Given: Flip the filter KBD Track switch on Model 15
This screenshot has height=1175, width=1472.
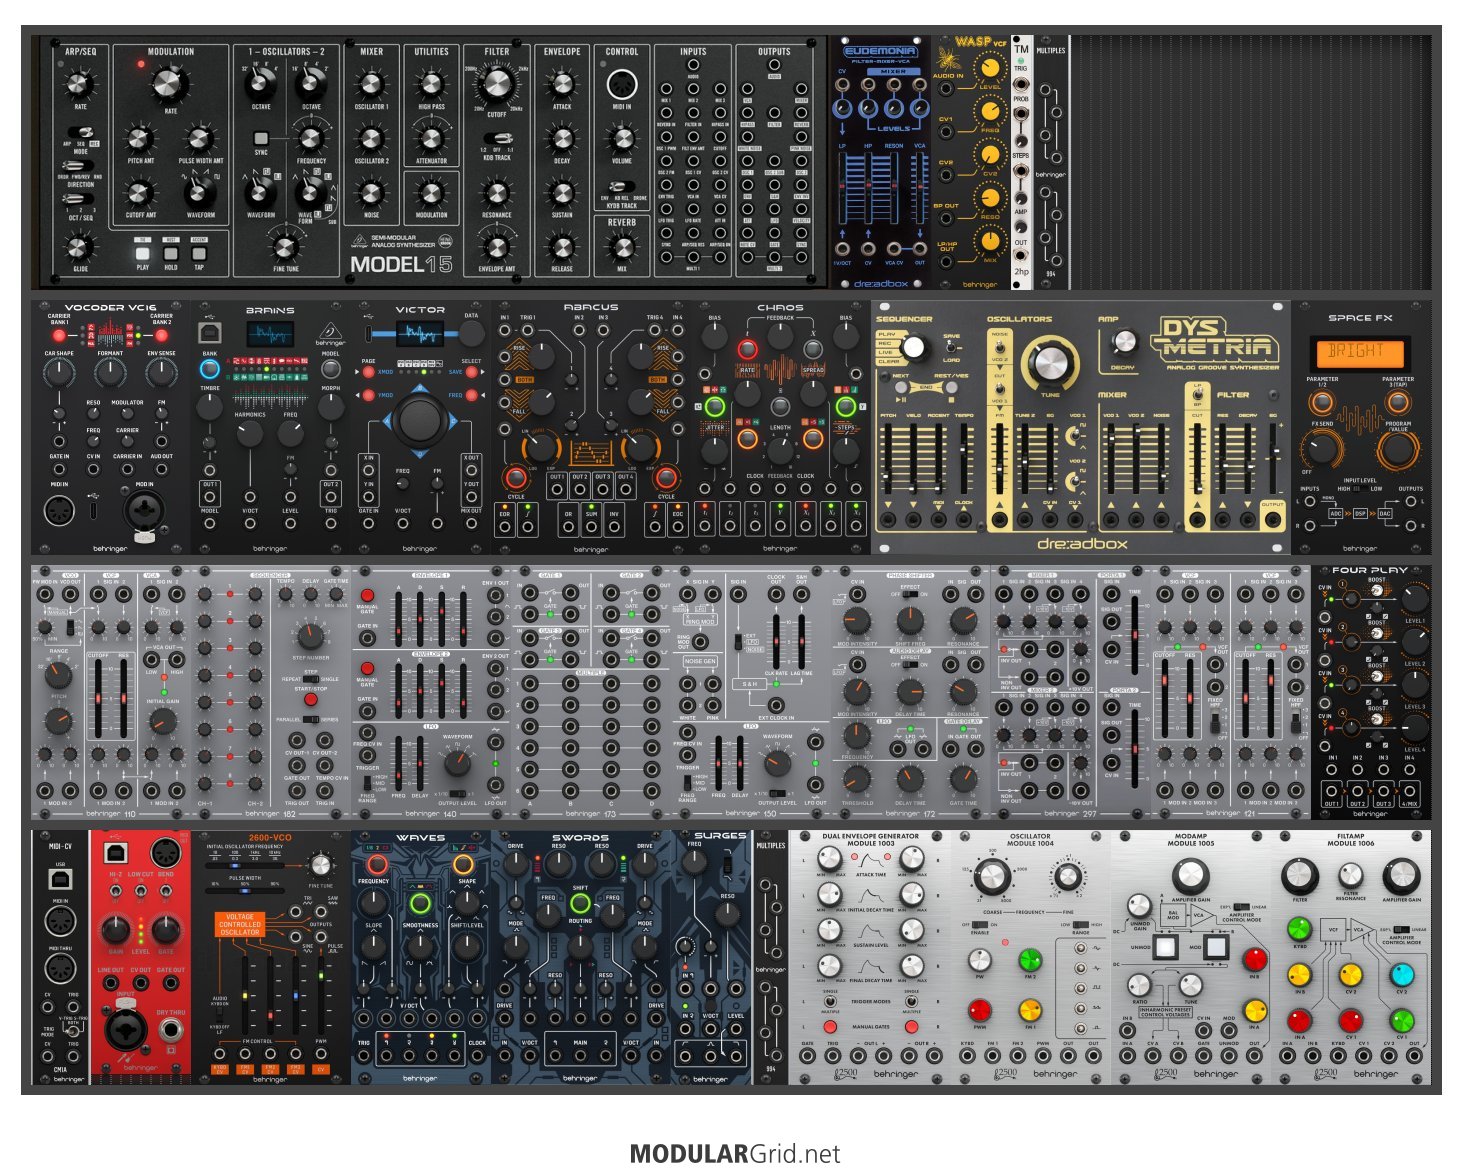Looking at the screenshot, I should pyautogui.click(x=497, y=138).
